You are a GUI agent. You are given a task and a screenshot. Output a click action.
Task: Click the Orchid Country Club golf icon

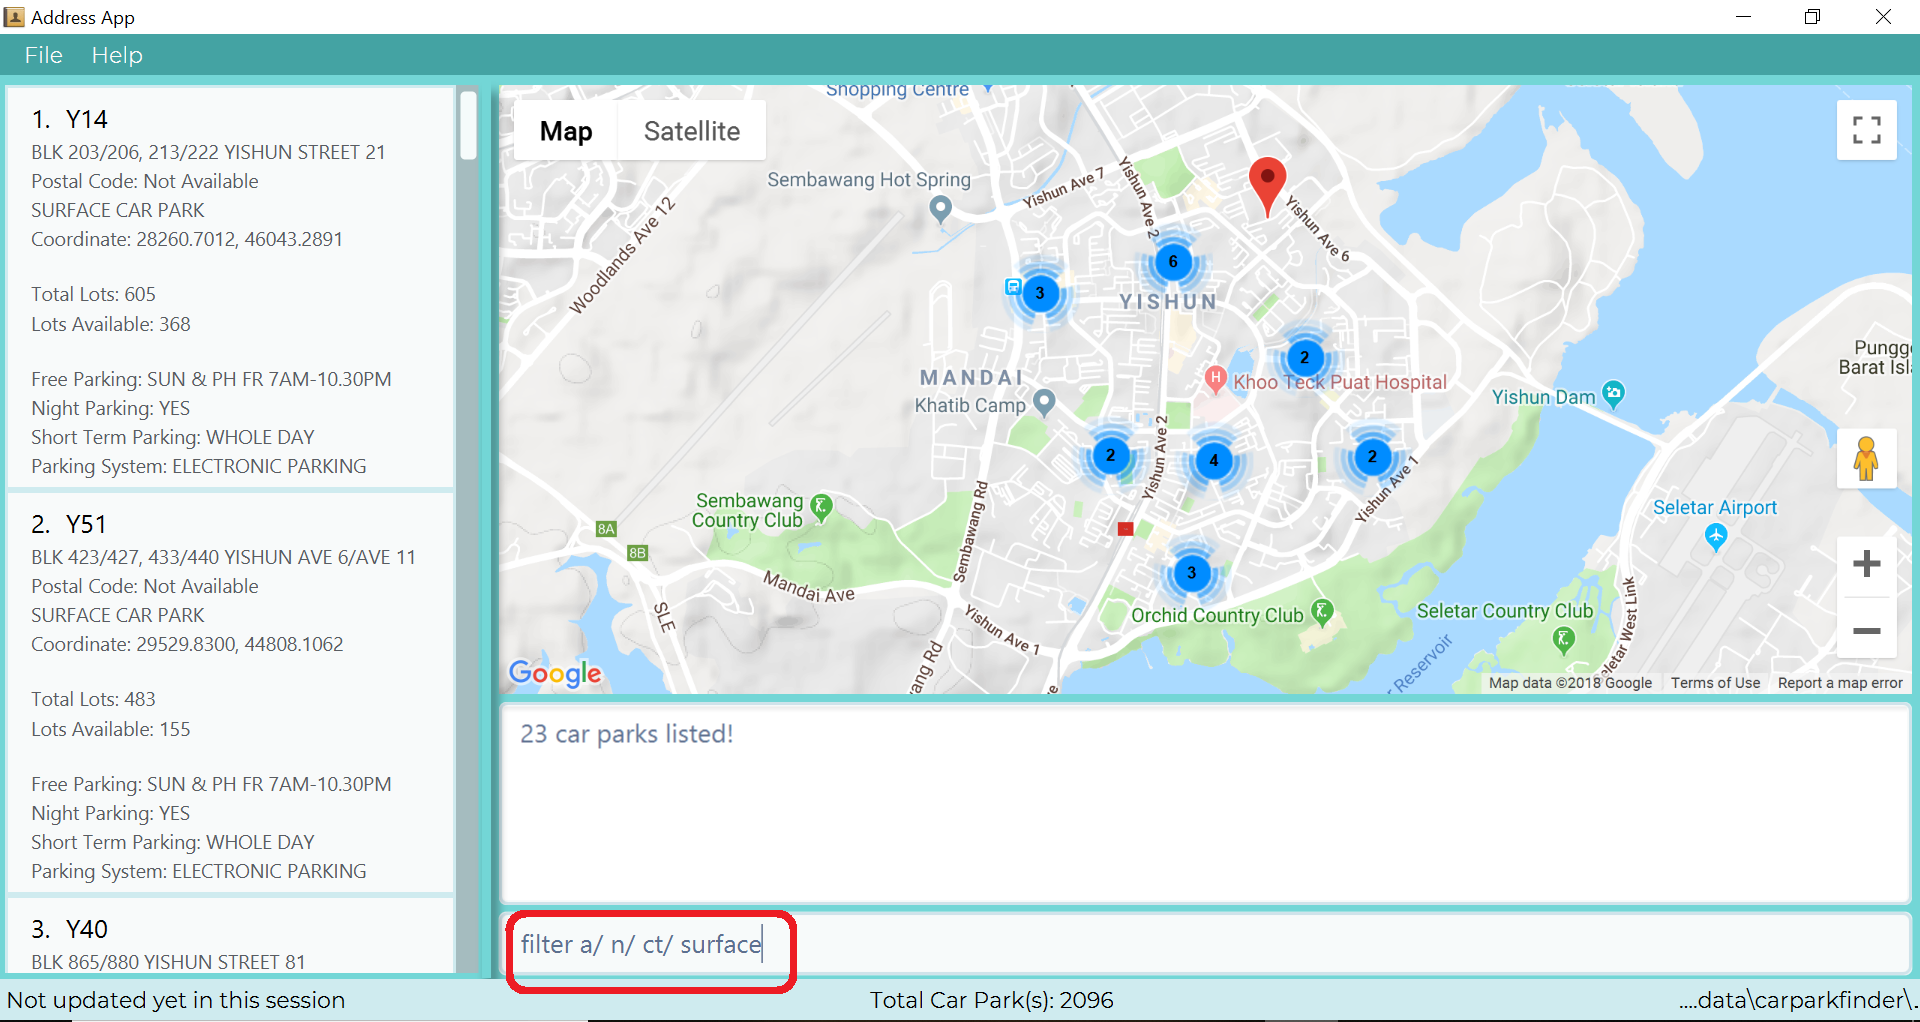(1322, 612)
